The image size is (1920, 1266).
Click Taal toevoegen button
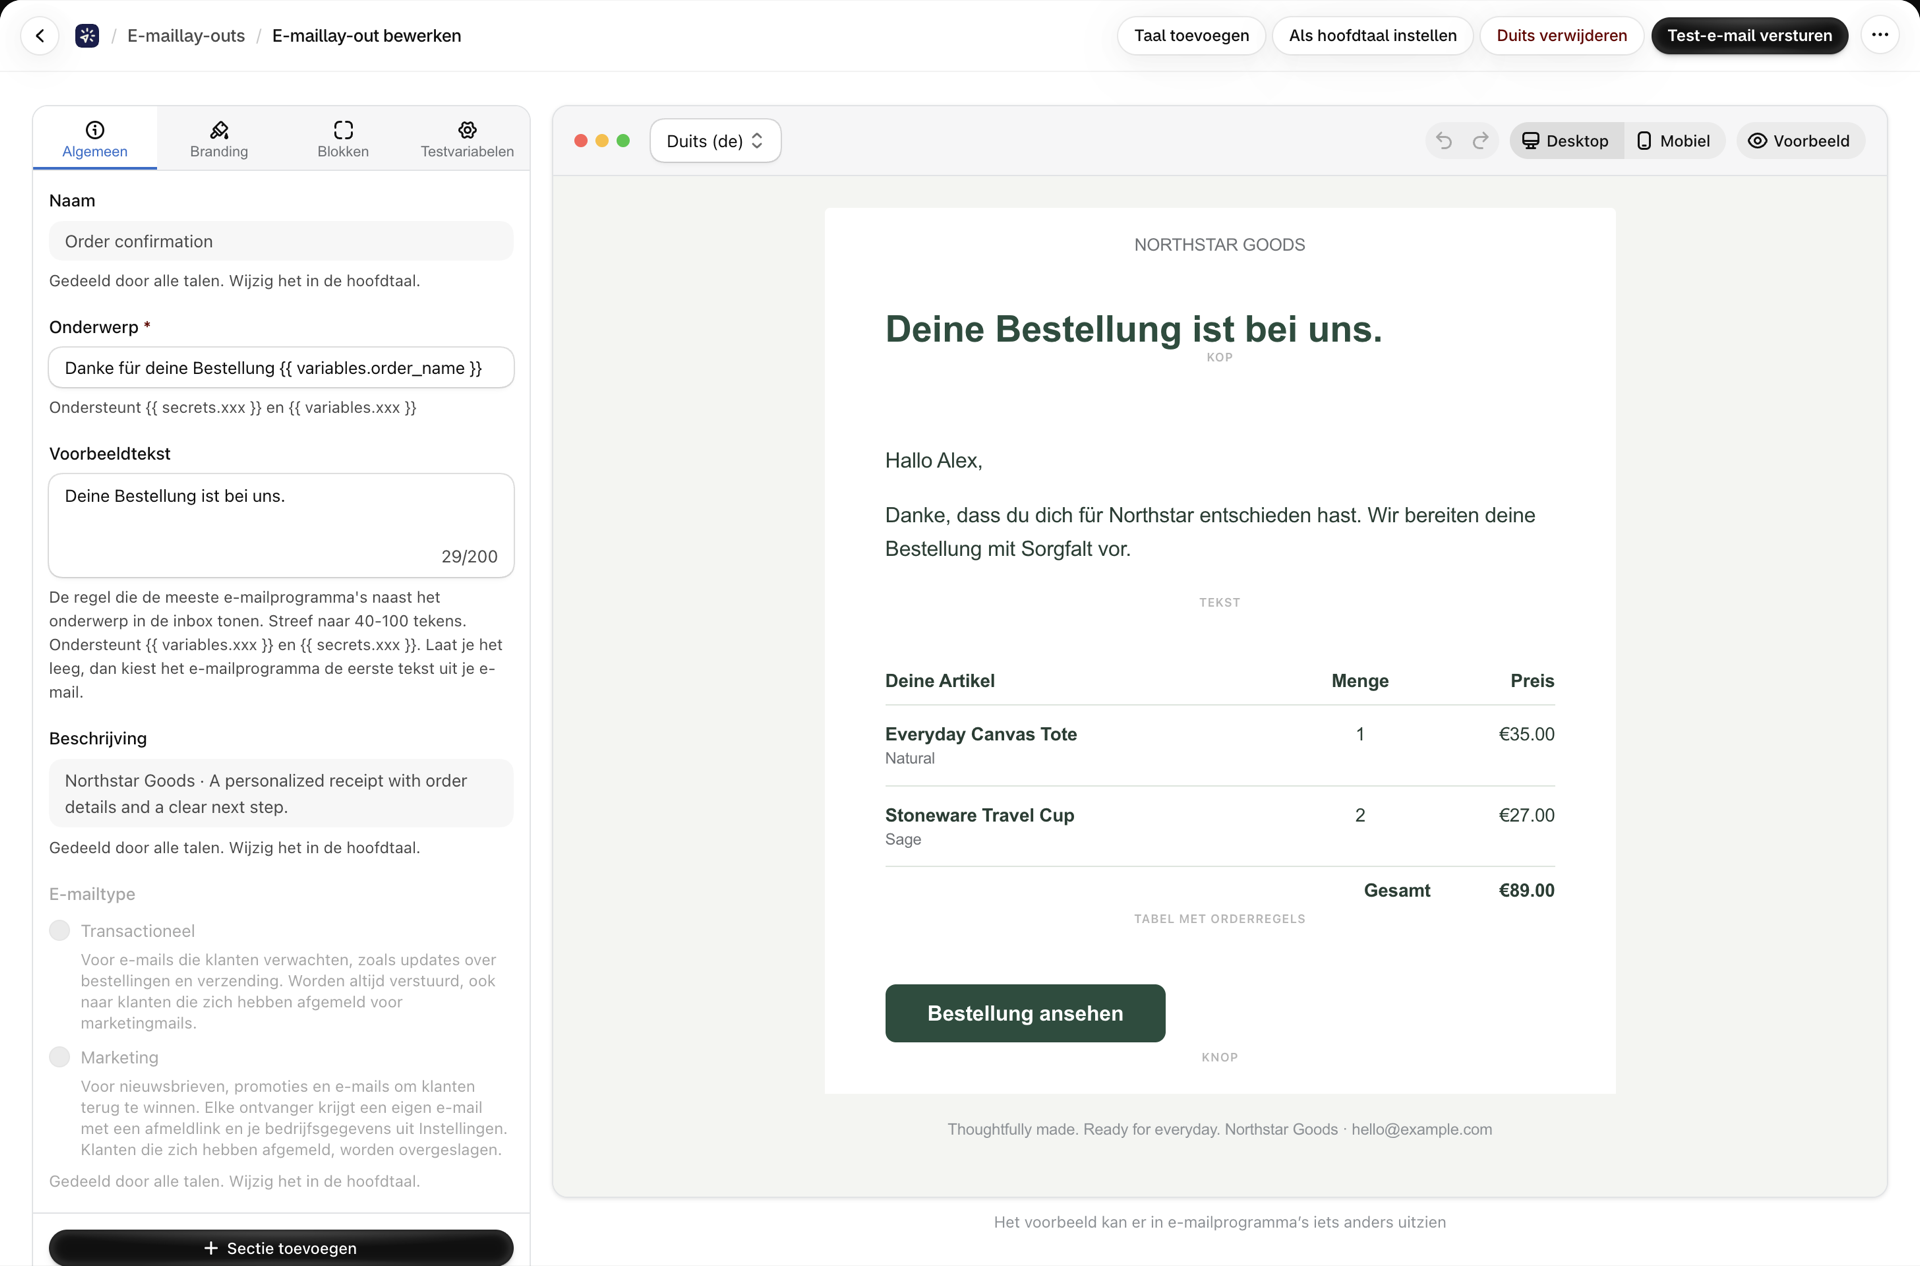pyautogui.click(x=1191, y=36)
